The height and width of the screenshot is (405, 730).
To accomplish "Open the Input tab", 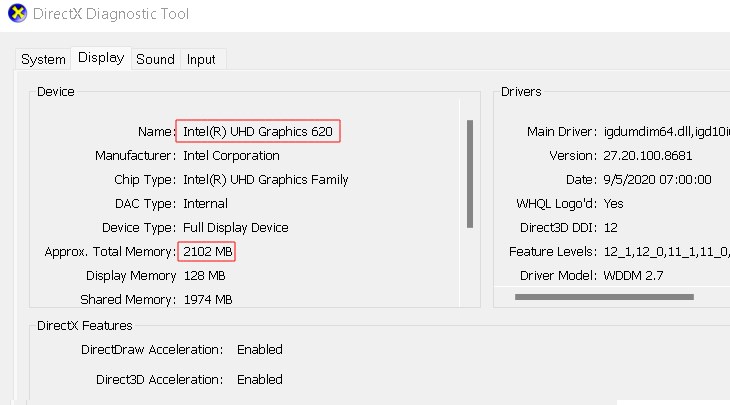I will pyautogui.click(x=201, y=60).
